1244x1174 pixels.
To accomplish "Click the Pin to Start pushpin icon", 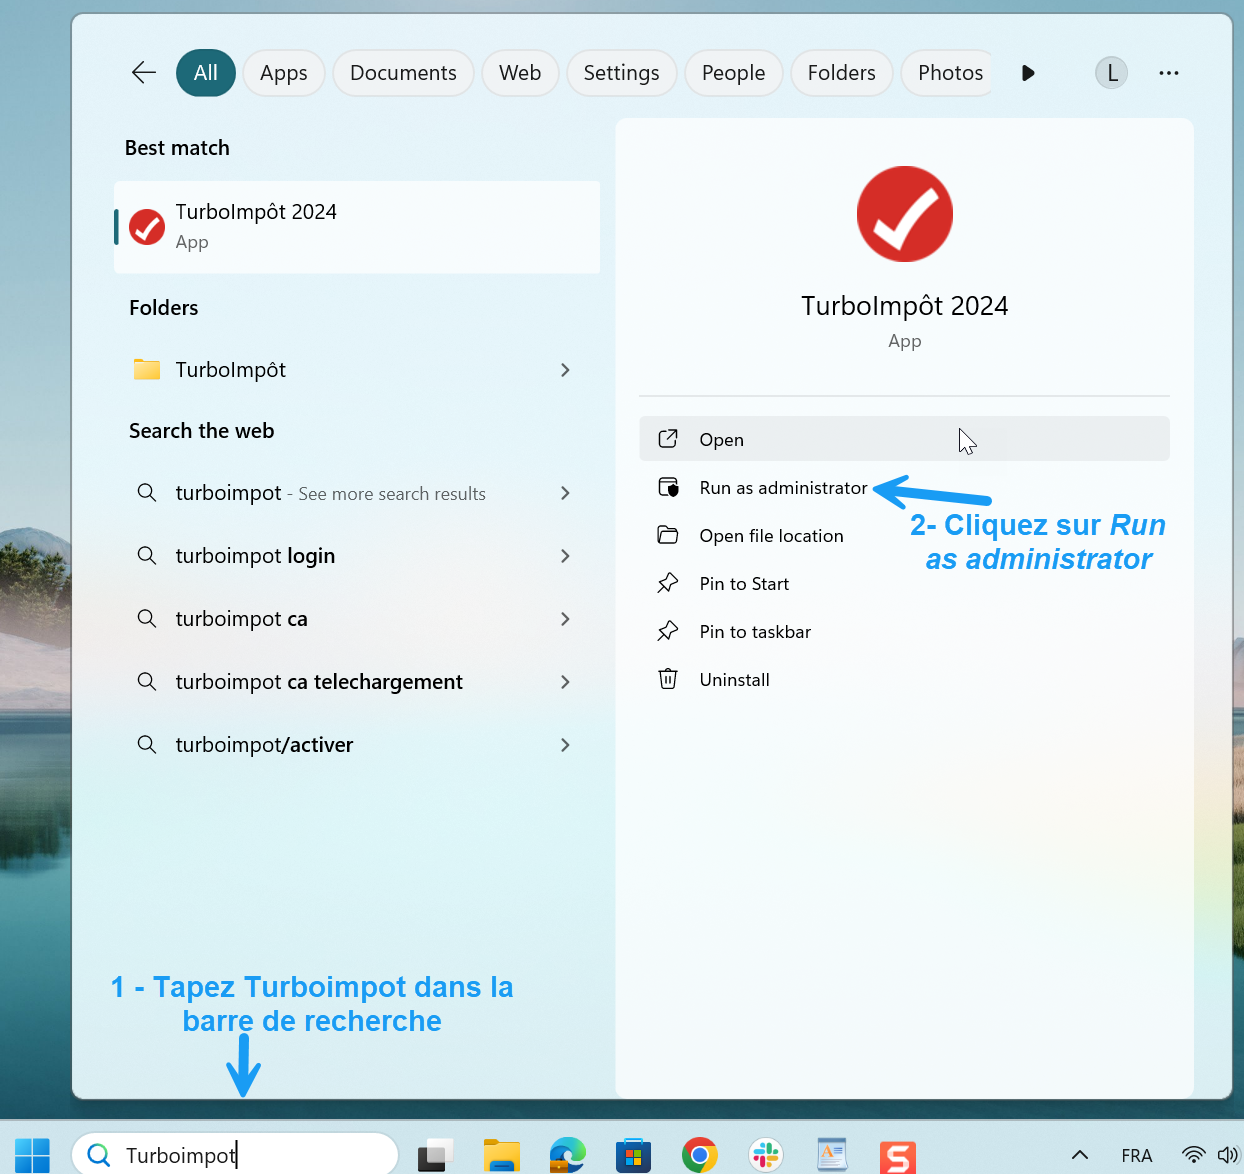I will (x=668, y=583).
